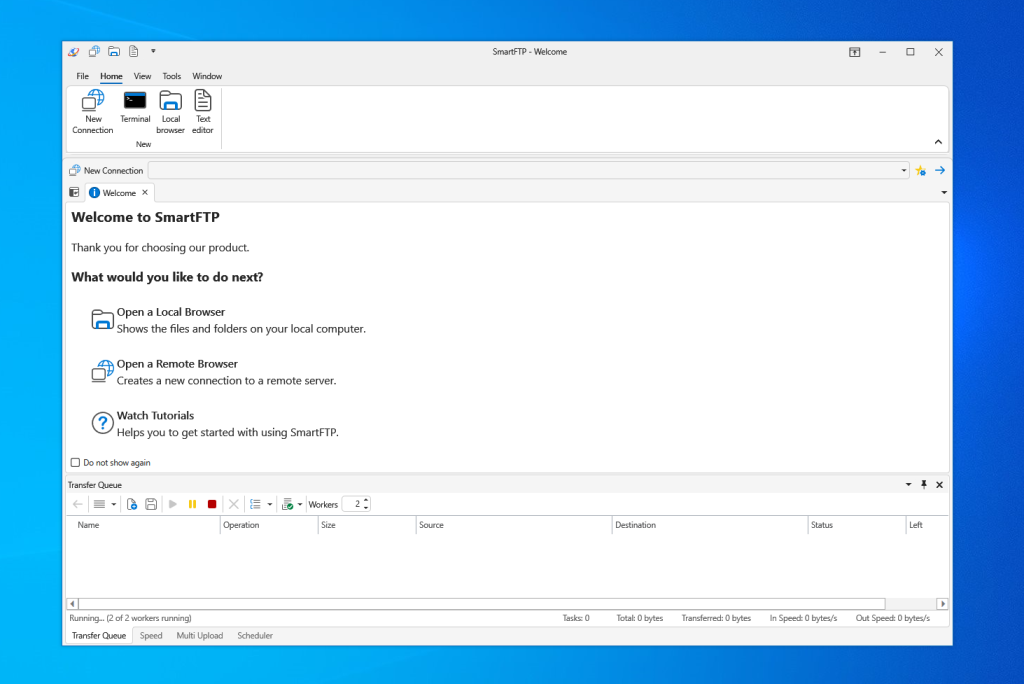Image resolution: width=1024 pixels, height=684 pixels.
Task: Open the quick access toolbar dropdown arrow
Action: pyautogui.click(x=154, y=51)
